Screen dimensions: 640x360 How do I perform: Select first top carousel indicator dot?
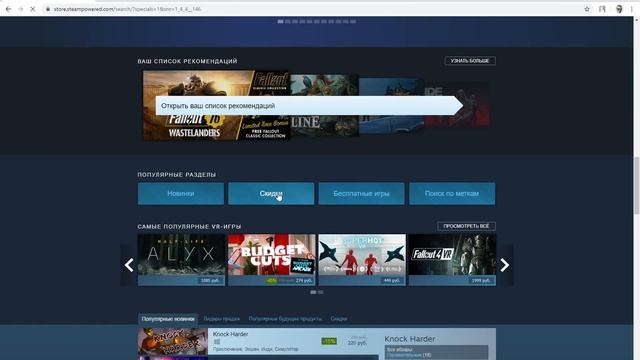click(280, 22)
